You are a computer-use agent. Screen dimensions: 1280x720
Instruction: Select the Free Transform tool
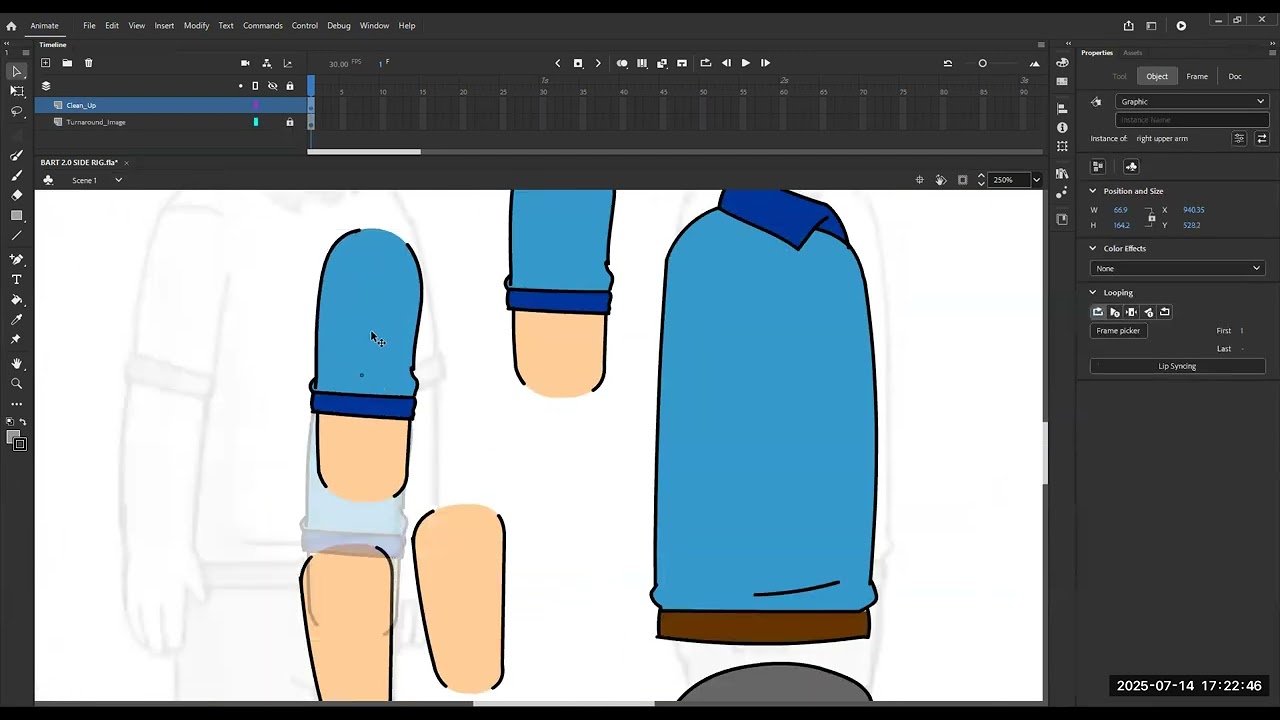pyautogui.click(x=17, y=91)
